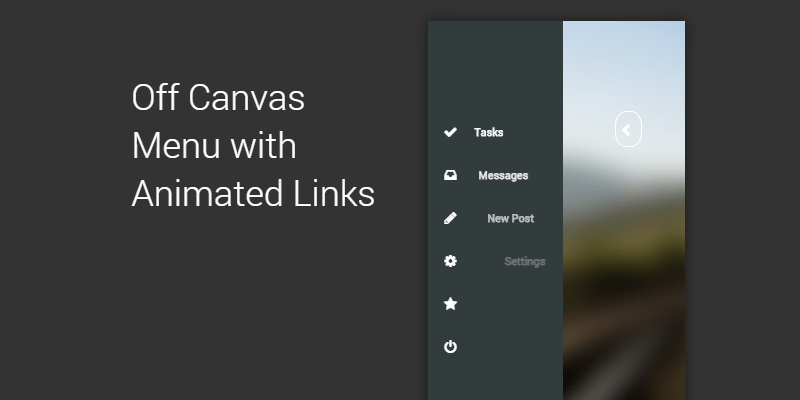Viewport: 800px width, 400px height.
Task: Click the Tasks checkmark icon
Action: (450, 132)
